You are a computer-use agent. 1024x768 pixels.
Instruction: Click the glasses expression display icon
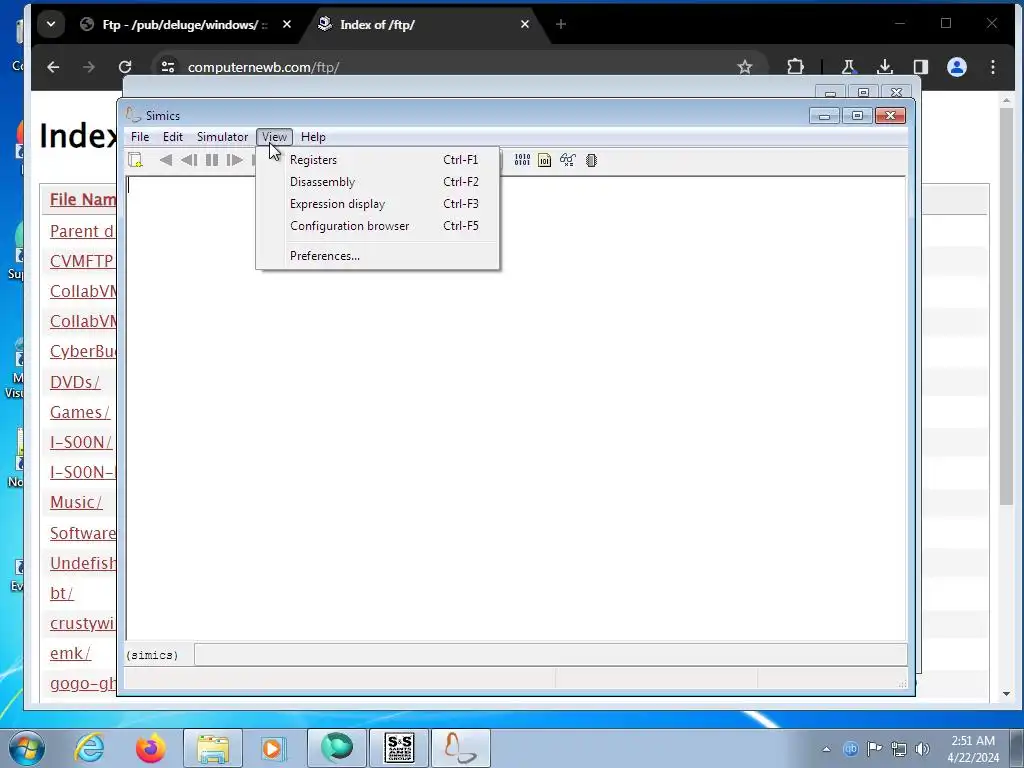[568, 160]
